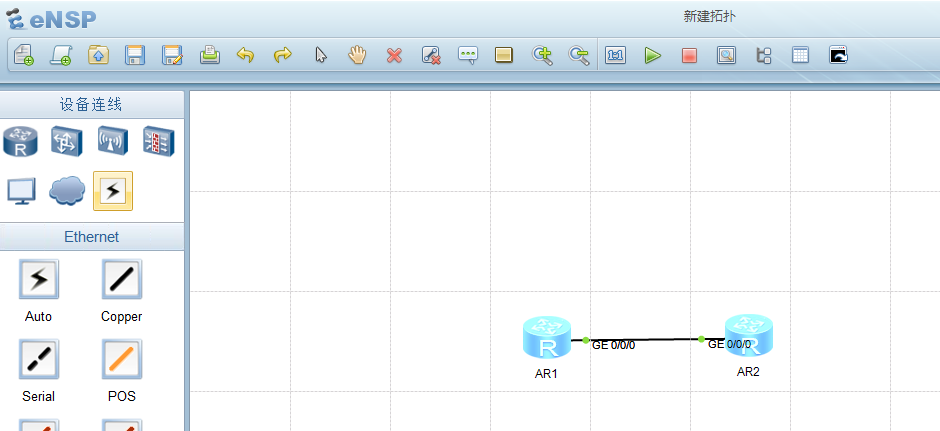
Task: Click the new test topology icon
Action: [61, 55]
